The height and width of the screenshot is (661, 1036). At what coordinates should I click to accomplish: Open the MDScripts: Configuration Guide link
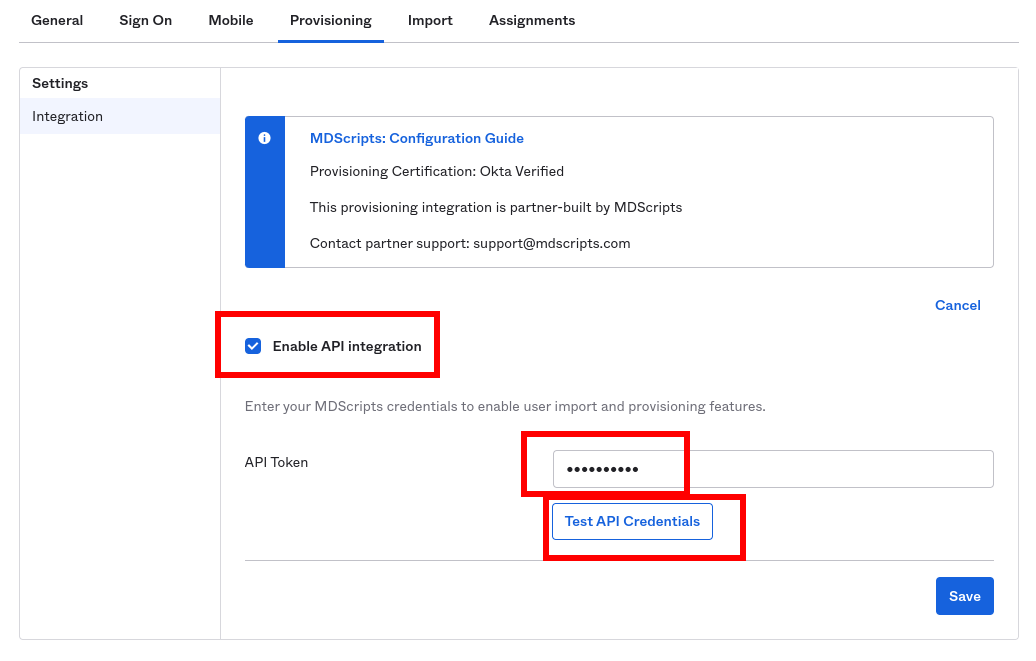click(417, 138)
